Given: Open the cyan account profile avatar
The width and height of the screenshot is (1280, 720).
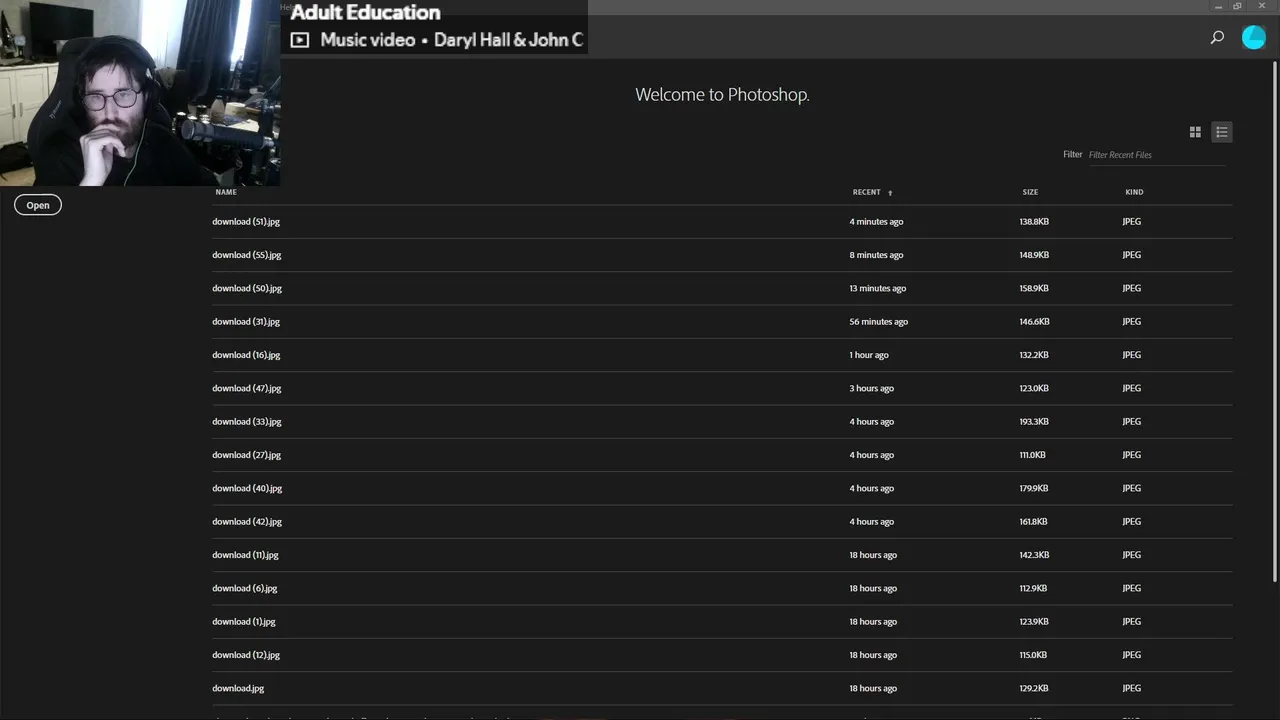Looking at the screenshot, I should [x=1253, y=37].
